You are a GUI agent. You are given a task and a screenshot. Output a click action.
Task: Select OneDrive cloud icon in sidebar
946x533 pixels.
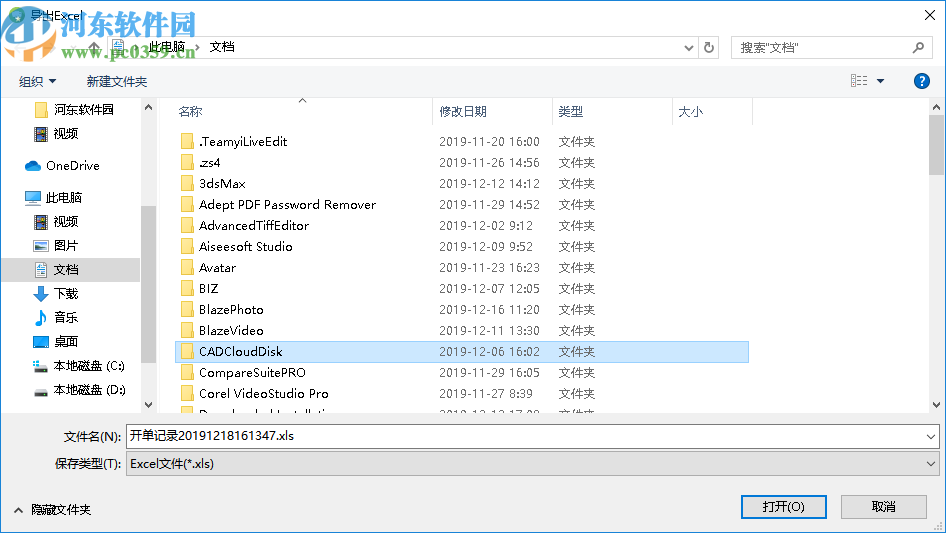[x=33, y=165]
